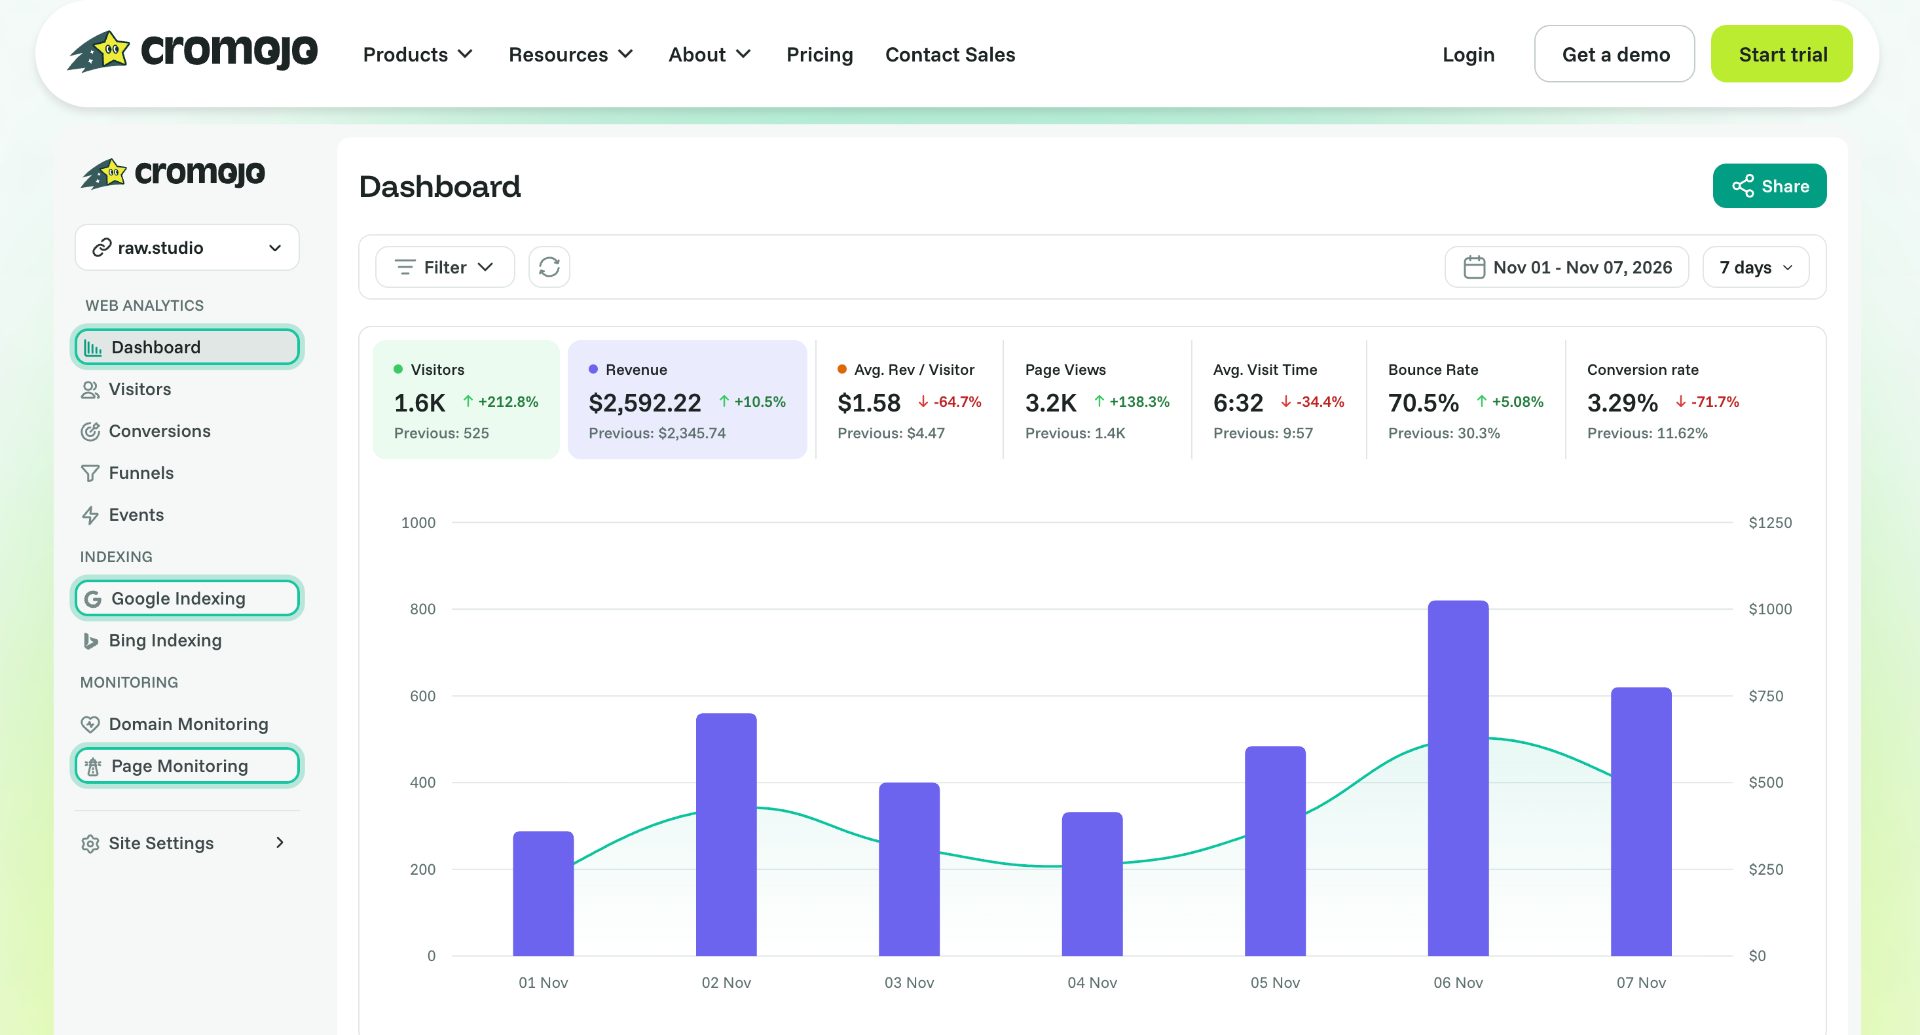Select the Conversion rate metric card

(1663, 400)
